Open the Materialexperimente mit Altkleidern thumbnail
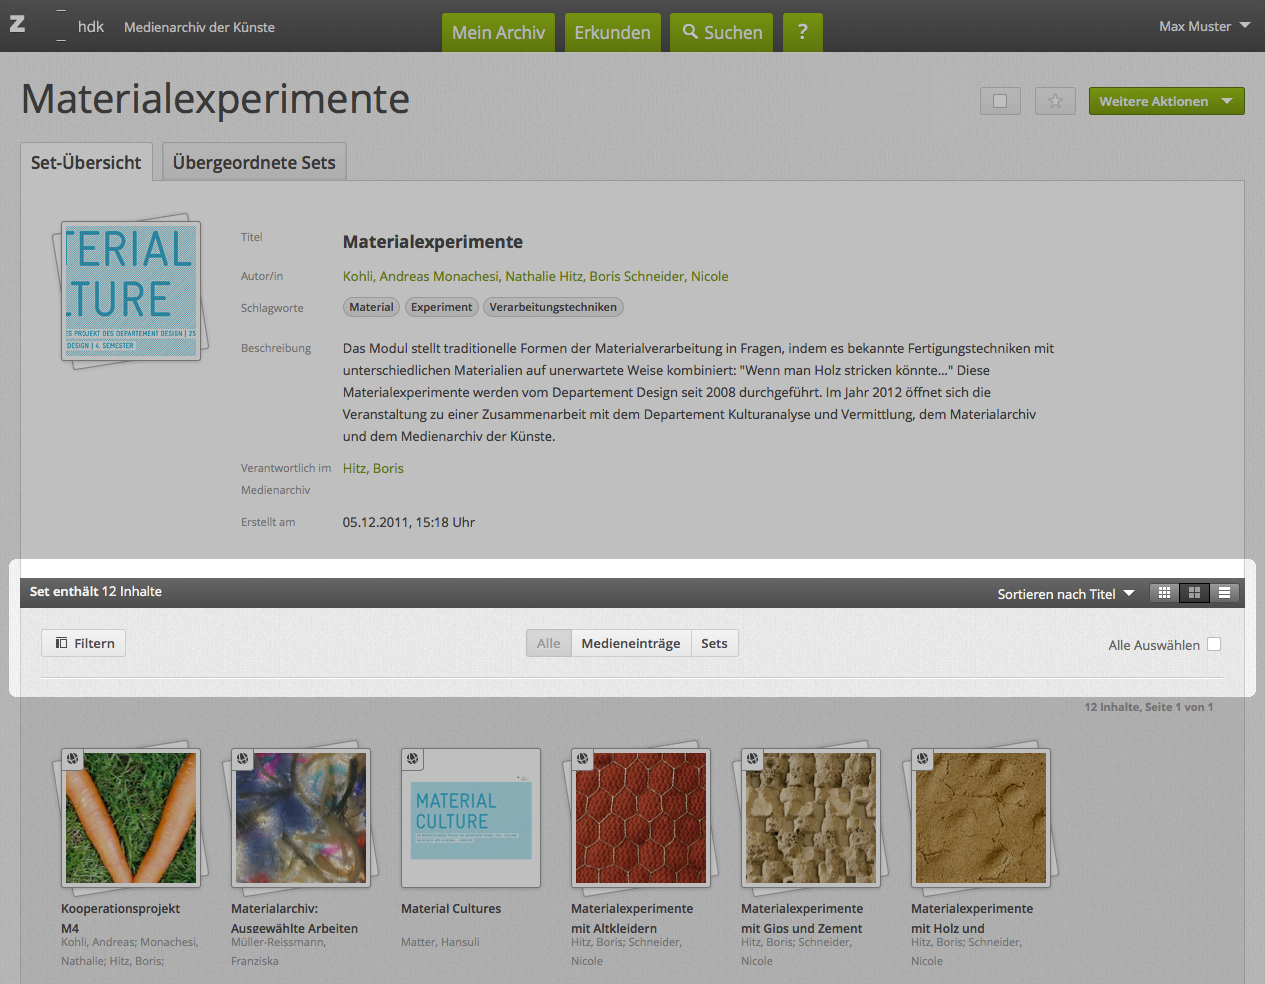The height and width of the screenshot is (984, 1265). point(641,818)
